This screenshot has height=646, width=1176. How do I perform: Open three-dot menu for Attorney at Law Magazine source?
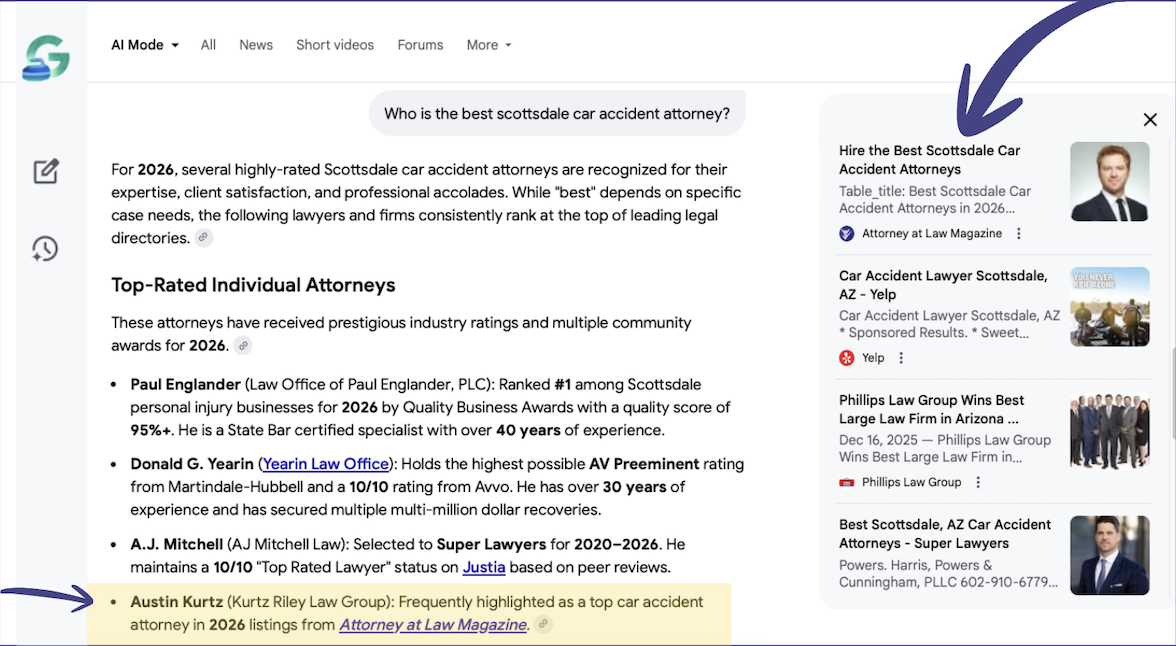(x=1018, y=233)
